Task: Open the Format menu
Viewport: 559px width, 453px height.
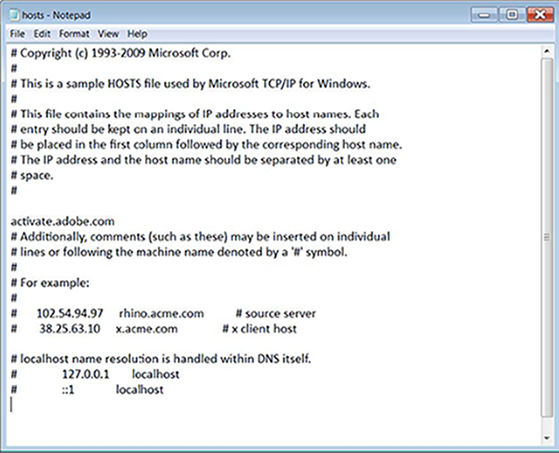Action: (74, 34)
